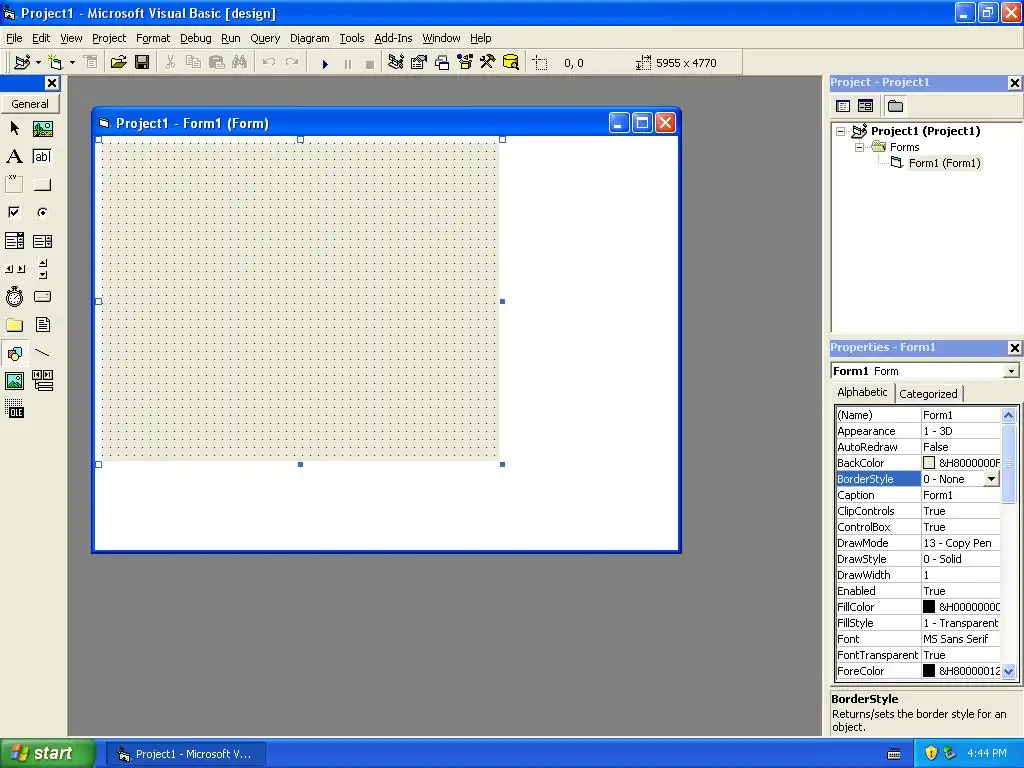
Task: Select the Shape control tool
Action: (x=14, y=353)
